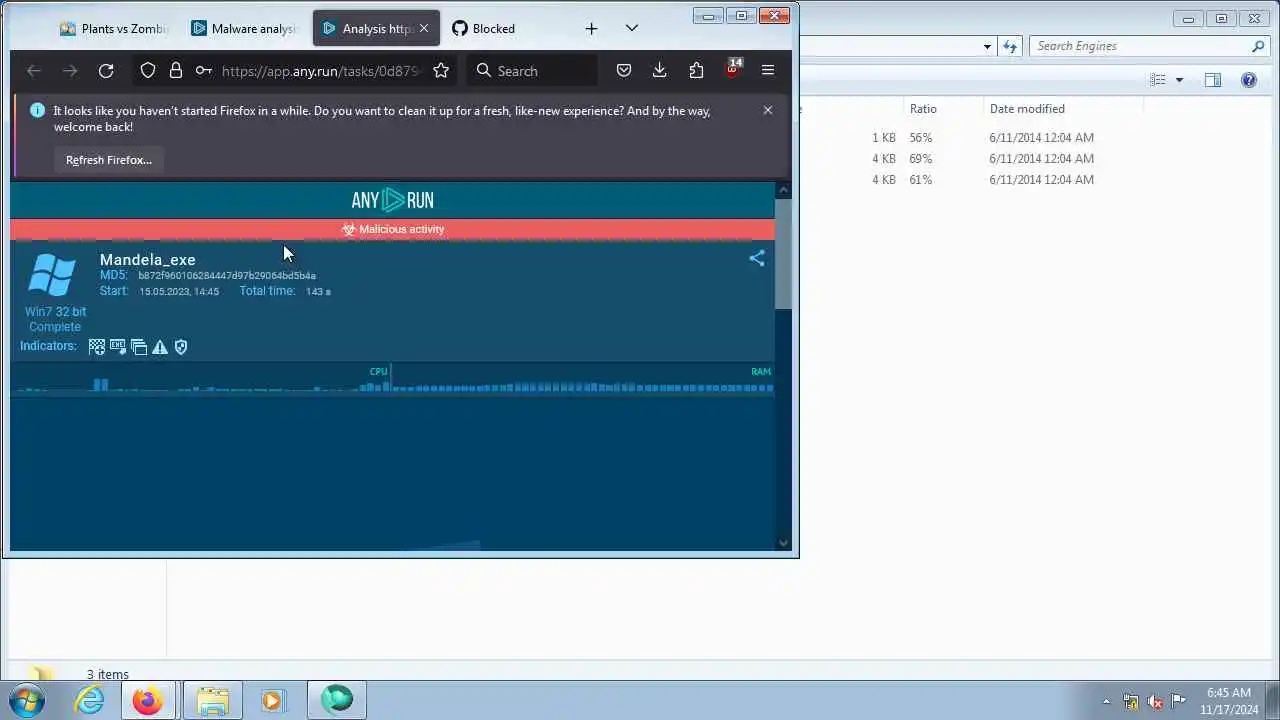
Task: Click the Explorer search magnifier icon
Action: pyautogui.click(x=1258, y=46)
